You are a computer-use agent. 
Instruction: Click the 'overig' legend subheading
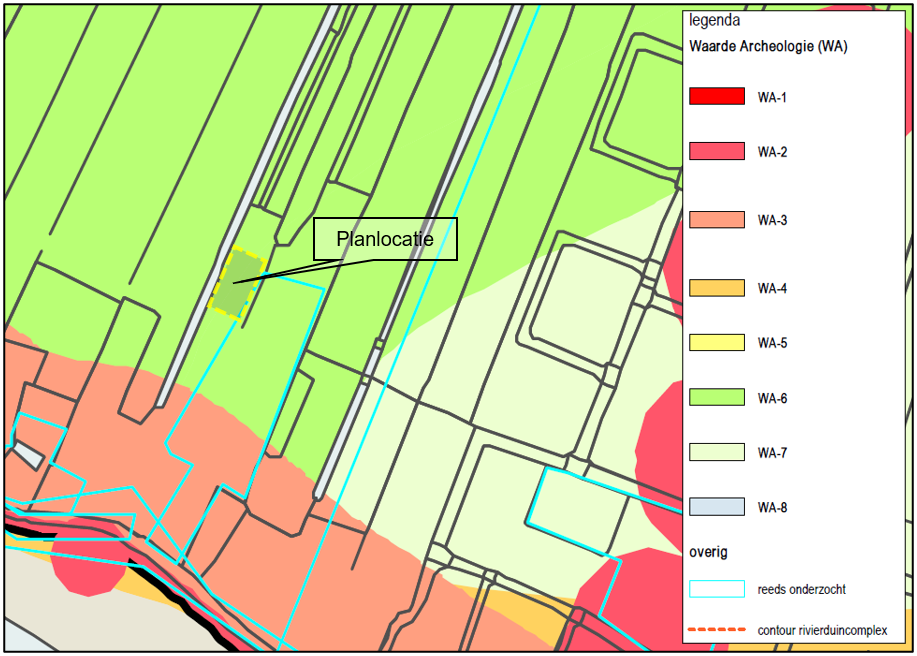click(708, 552)
